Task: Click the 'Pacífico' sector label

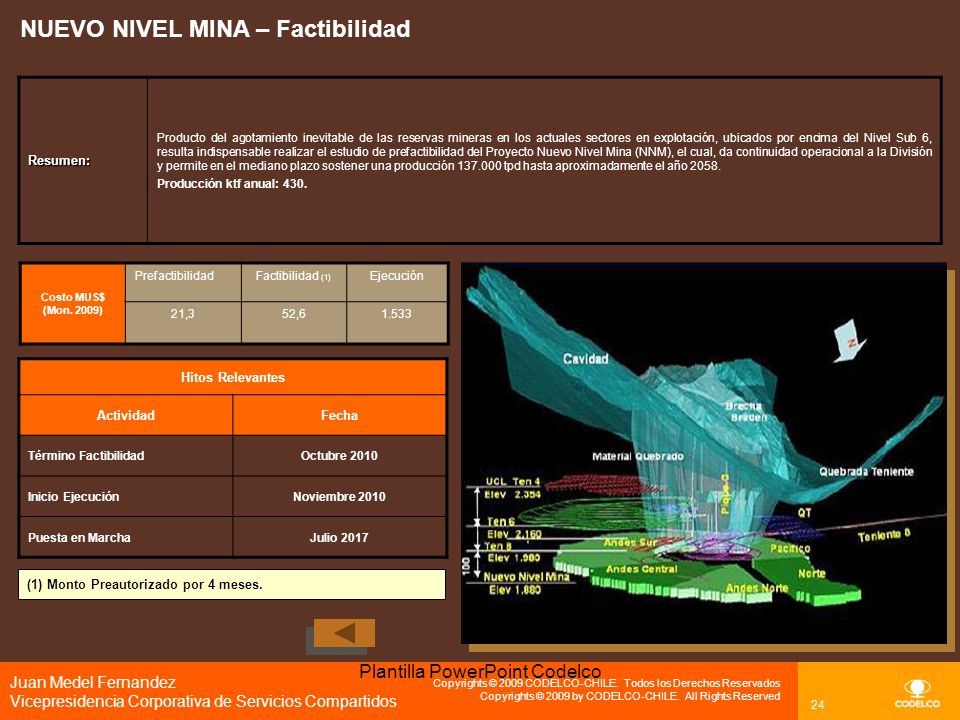Action: click(790, 549)
